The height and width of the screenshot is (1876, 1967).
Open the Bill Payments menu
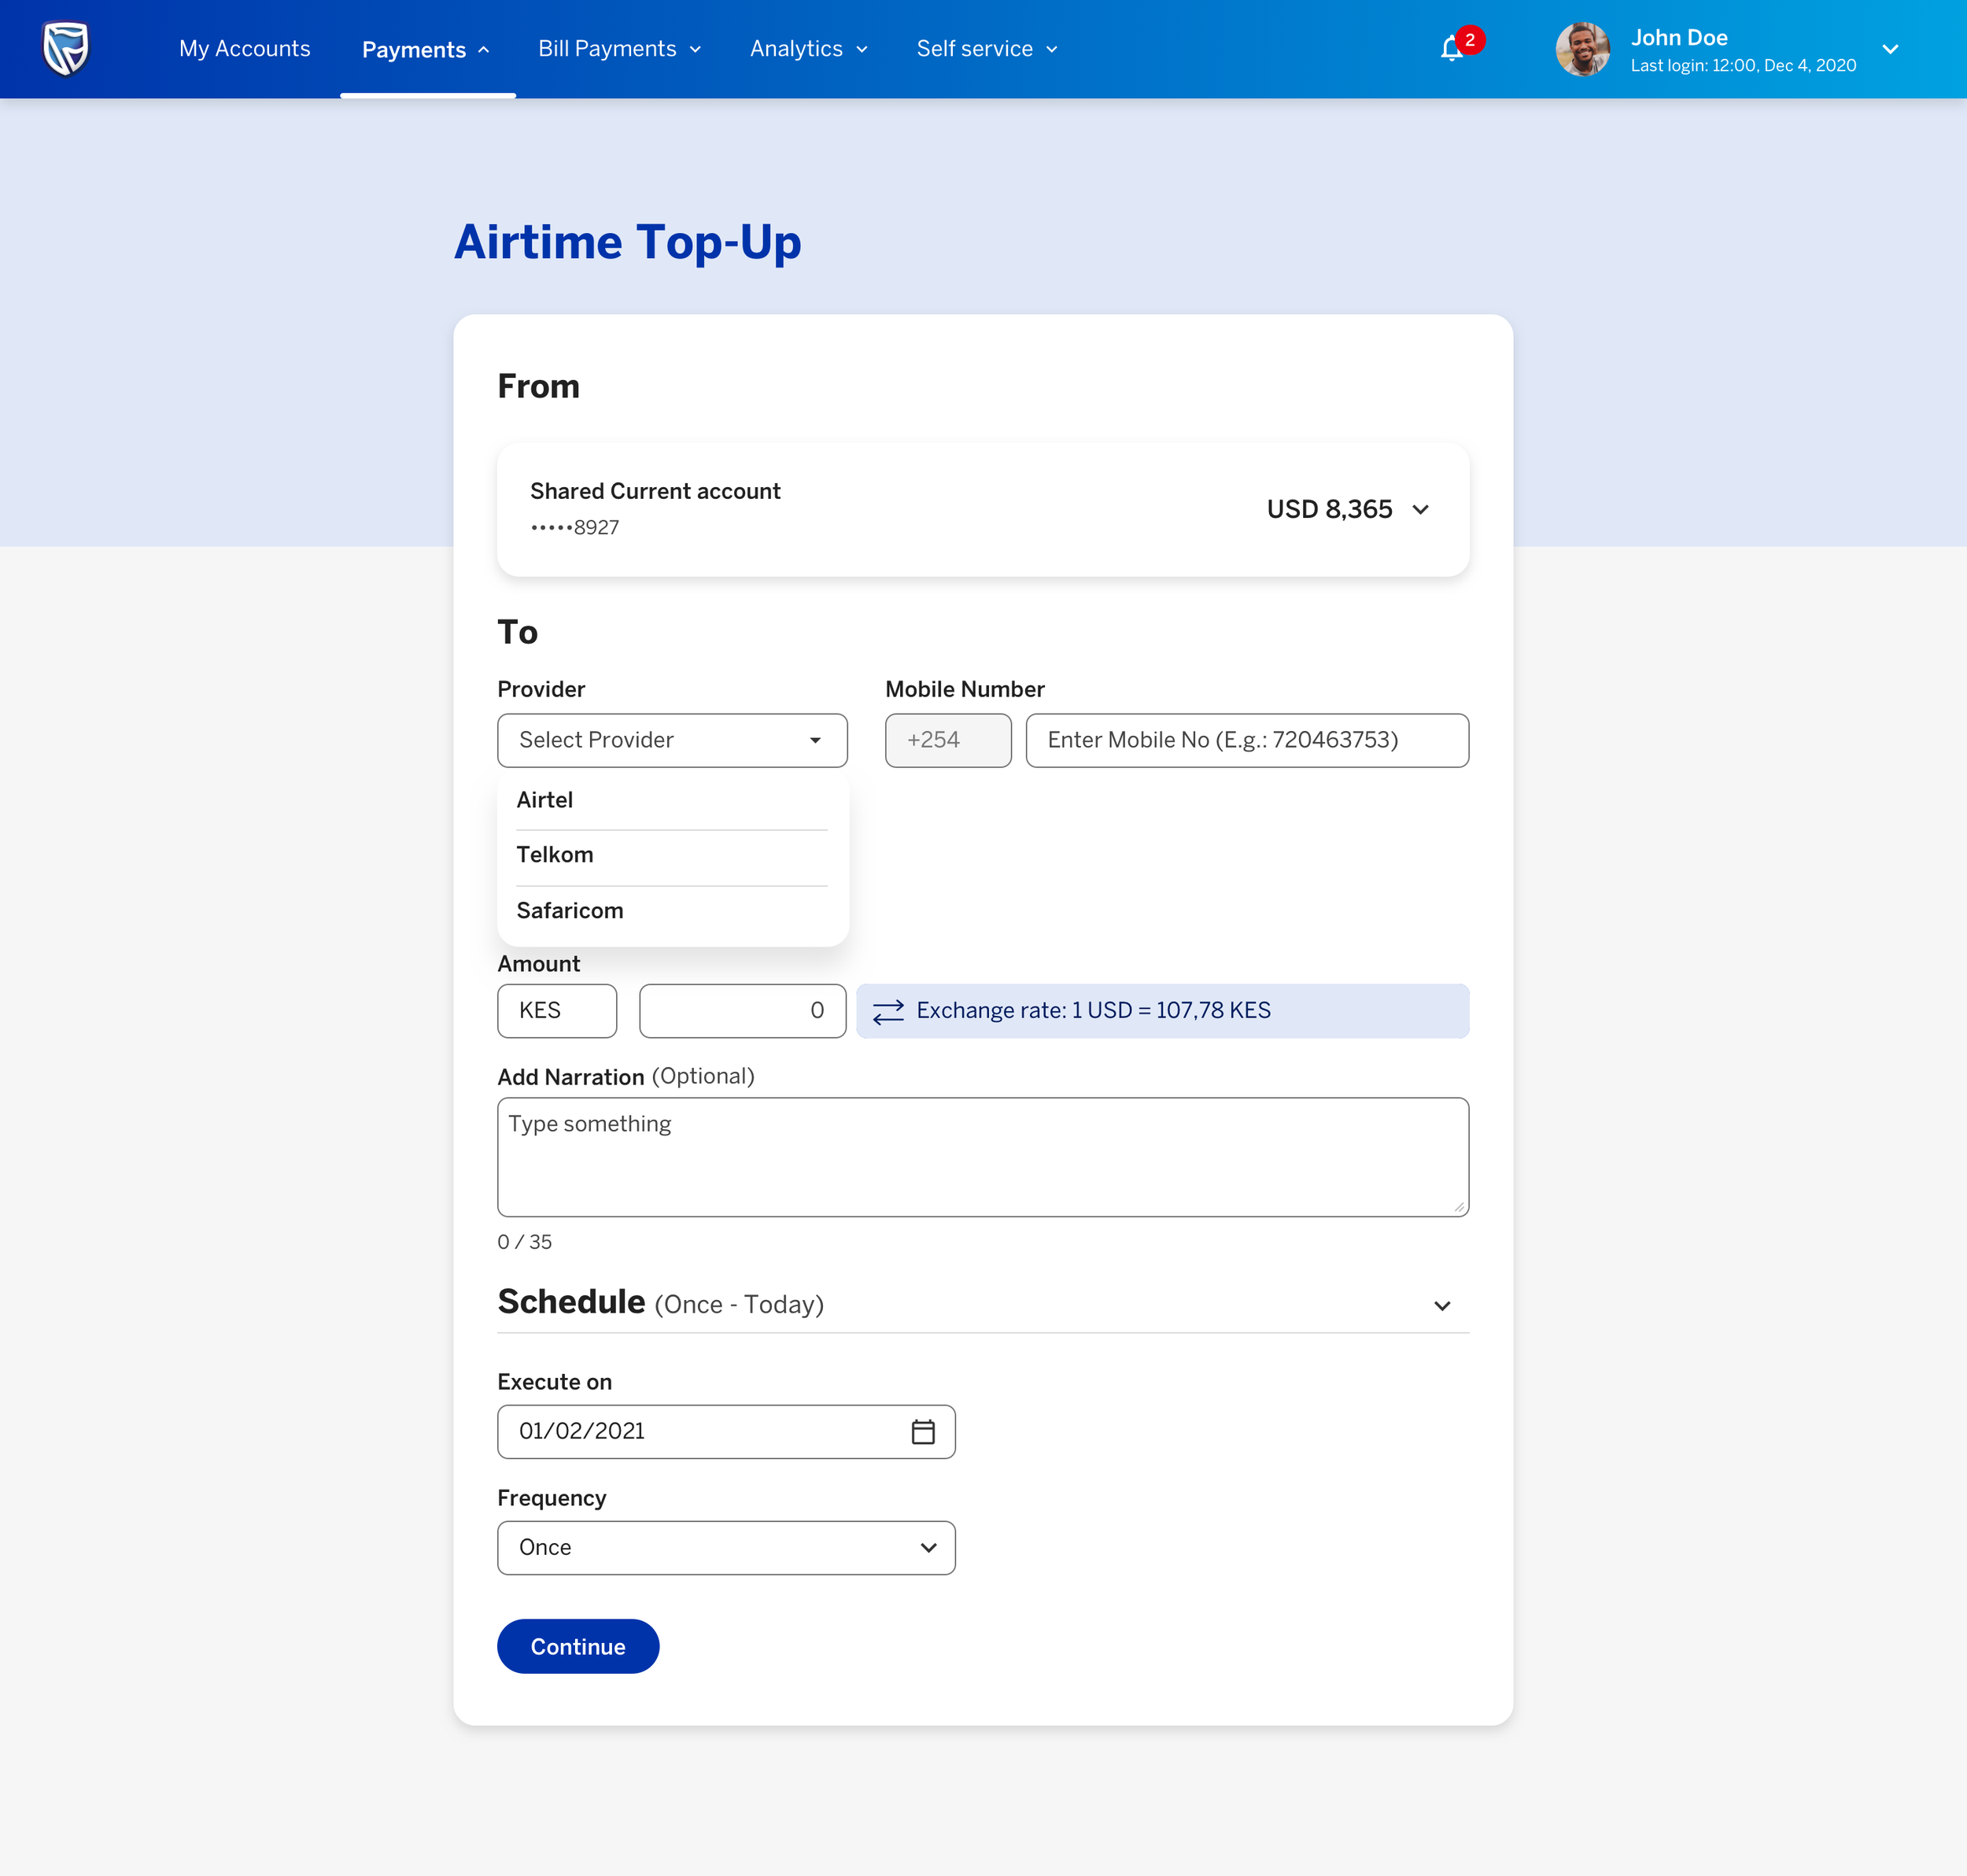click(x=619, y=49)
